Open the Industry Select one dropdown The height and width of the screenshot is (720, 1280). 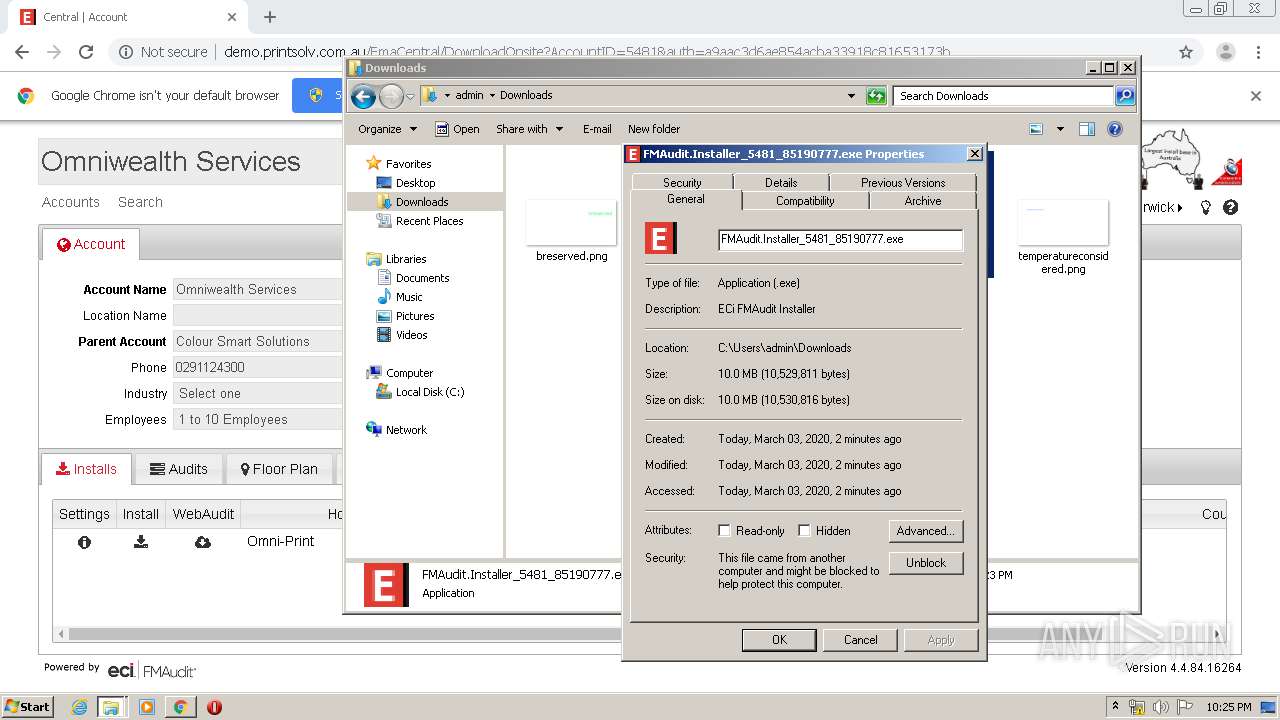coord(258,393)
